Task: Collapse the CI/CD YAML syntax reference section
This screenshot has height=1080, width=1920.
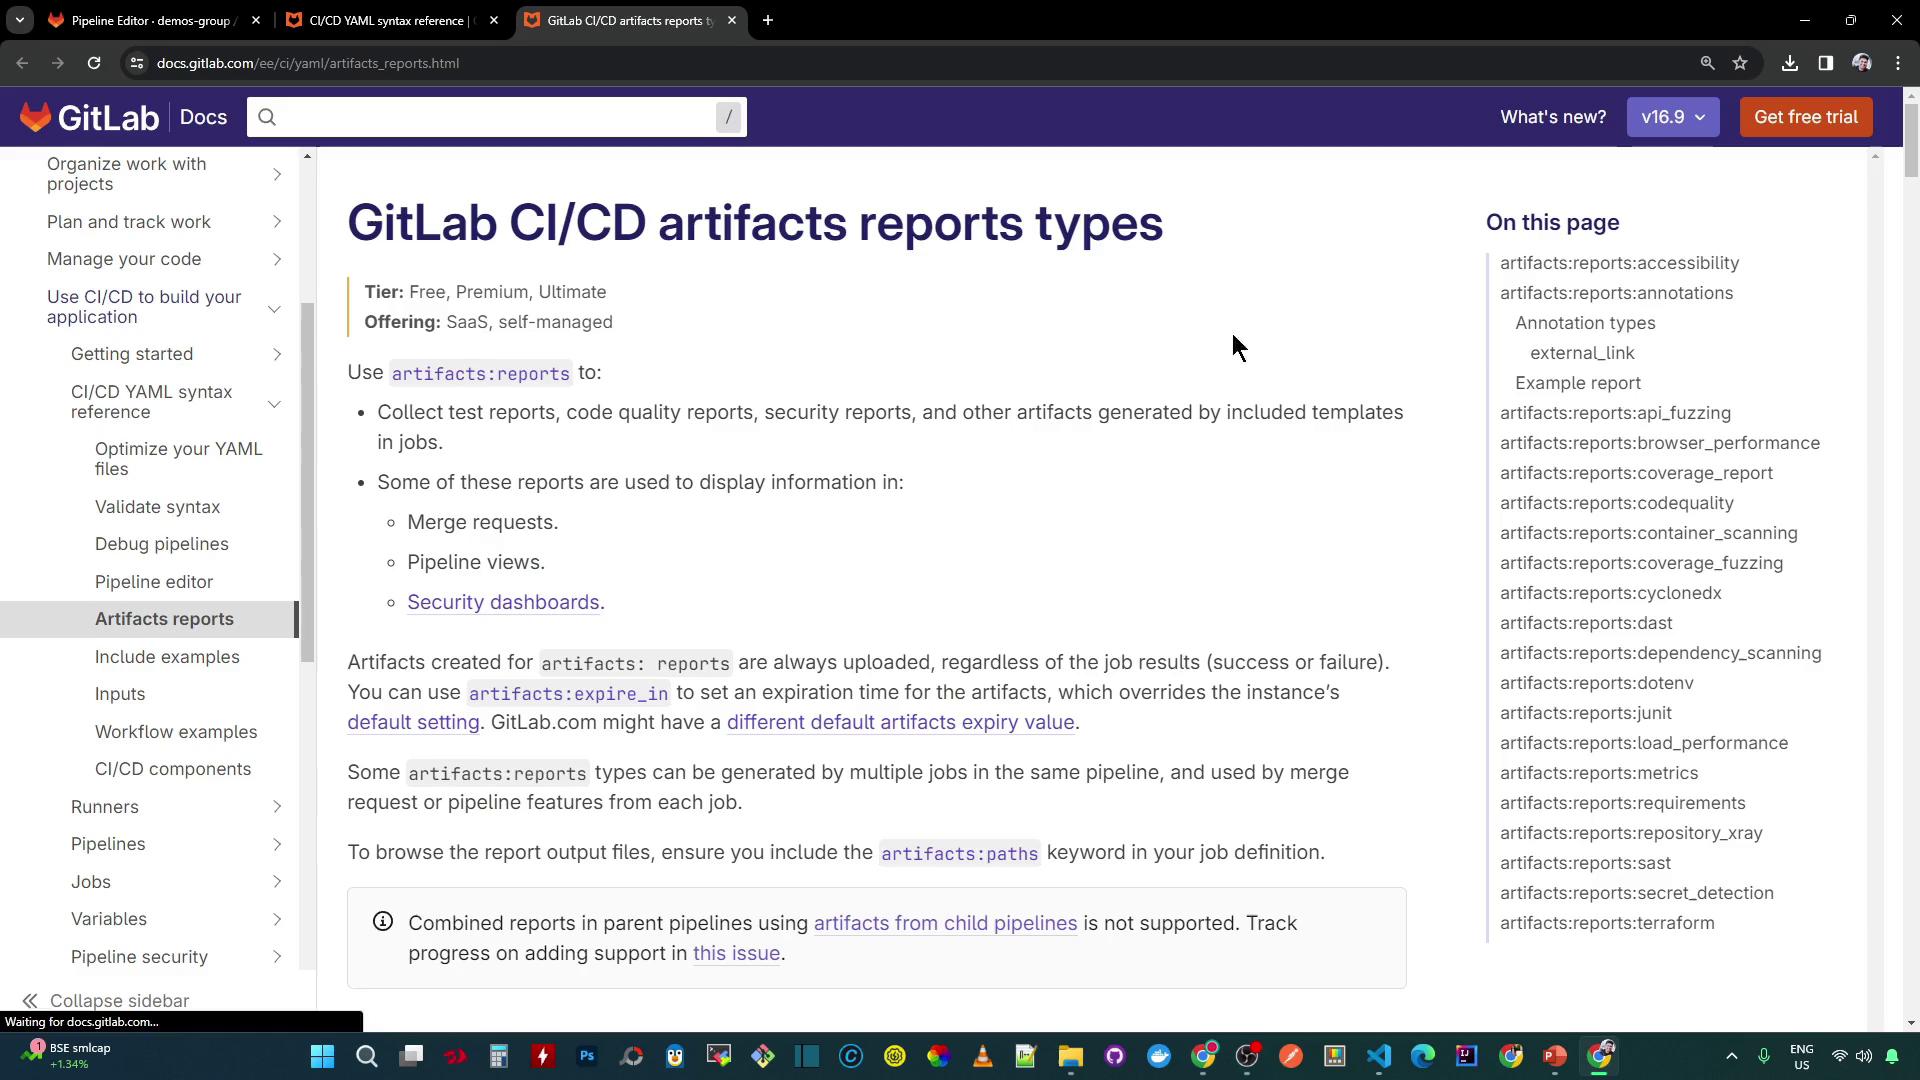Action: click(274, 403)
